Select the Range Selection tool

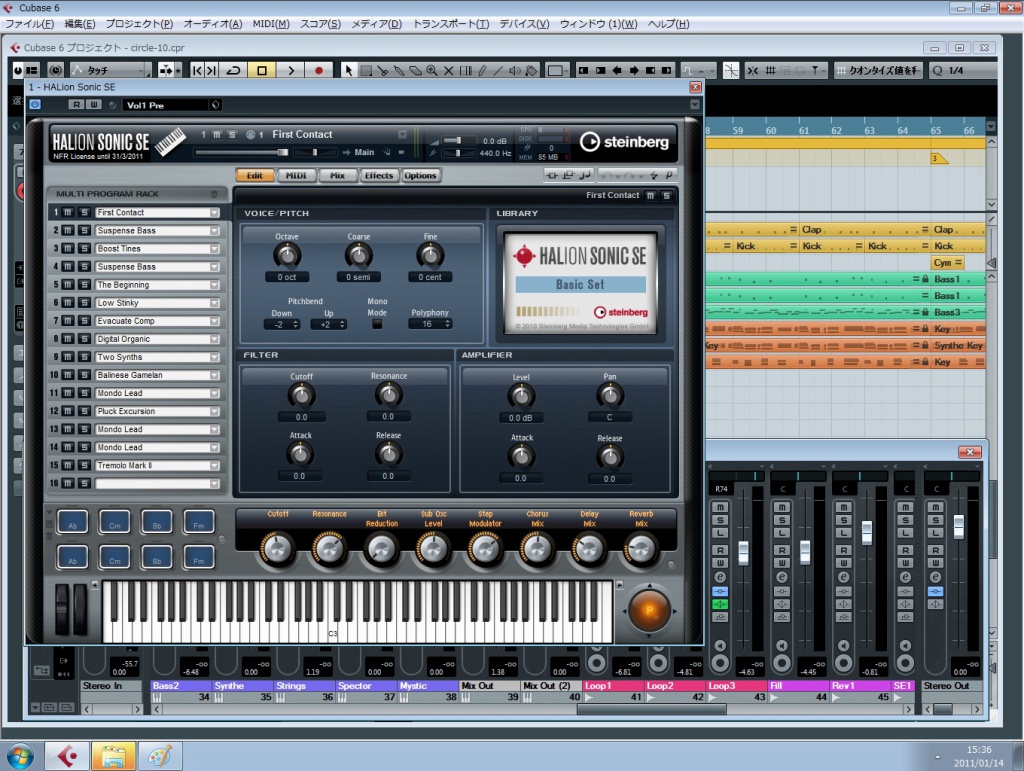[x=366, y=71]
